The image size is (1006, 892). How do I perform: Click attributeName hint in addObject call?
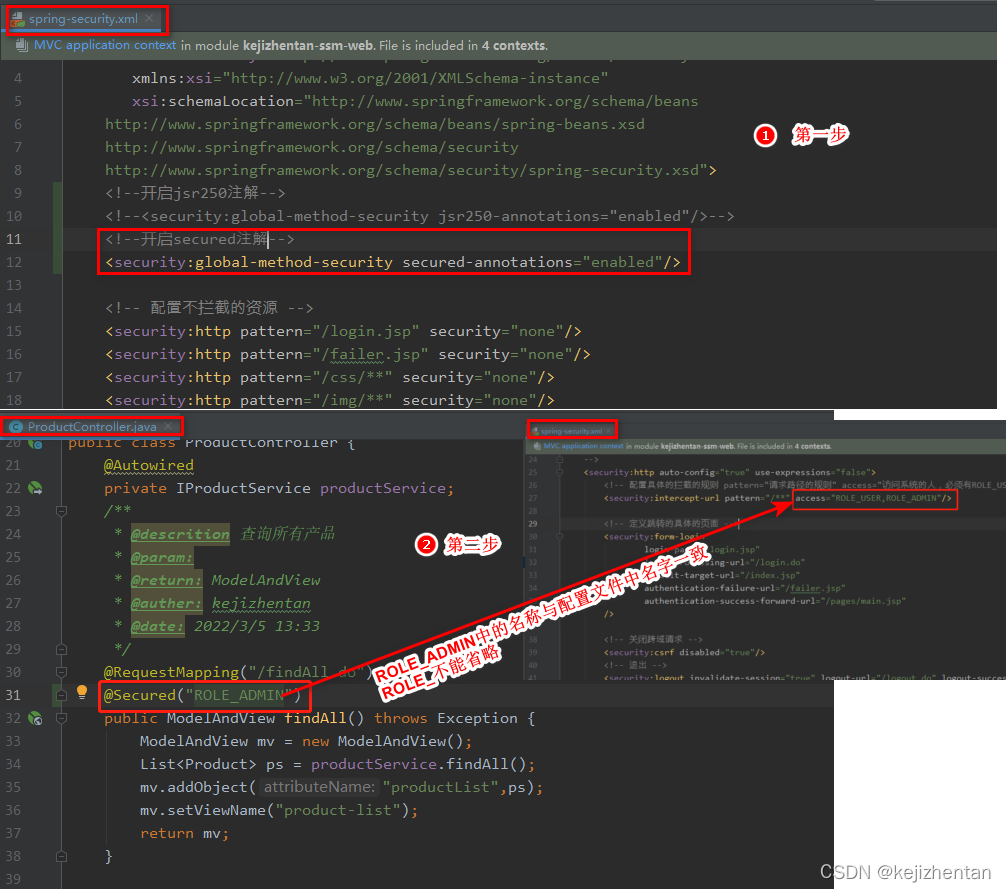[320, 787]
